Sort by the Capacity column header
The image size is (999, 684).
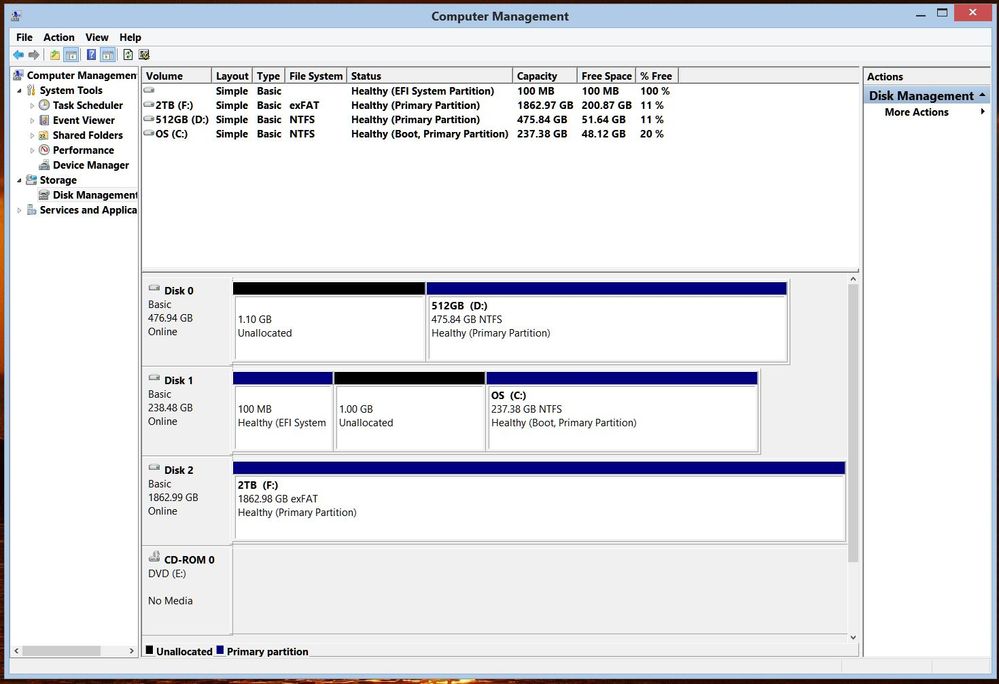(545, 76)
